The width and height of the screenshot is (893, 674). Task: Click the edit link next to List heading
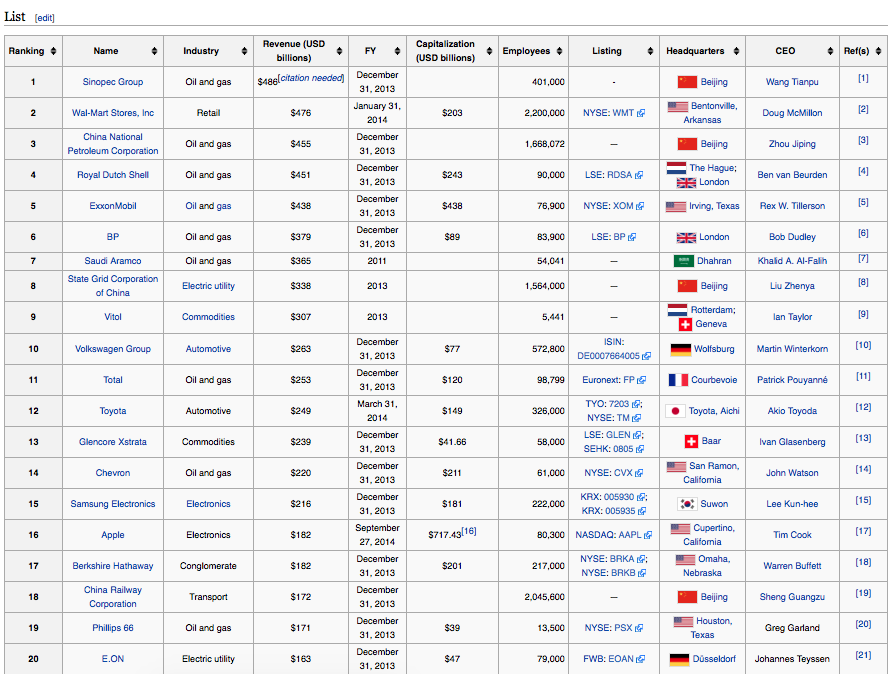(x=44, y=18)
